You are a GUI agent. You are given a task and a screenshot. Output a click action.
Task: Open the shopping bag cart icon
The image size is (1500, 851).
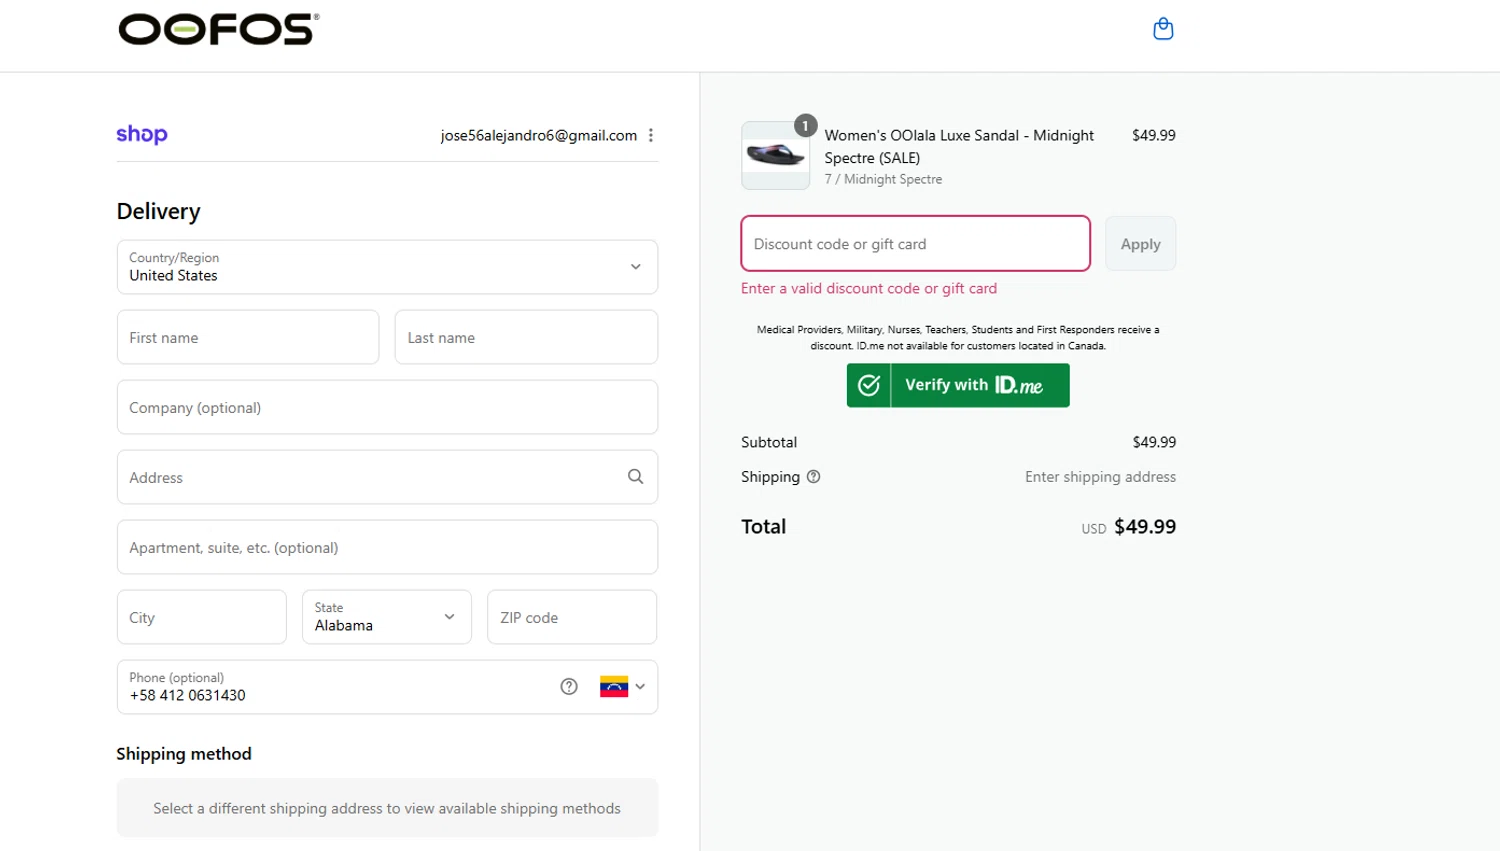1163,29
